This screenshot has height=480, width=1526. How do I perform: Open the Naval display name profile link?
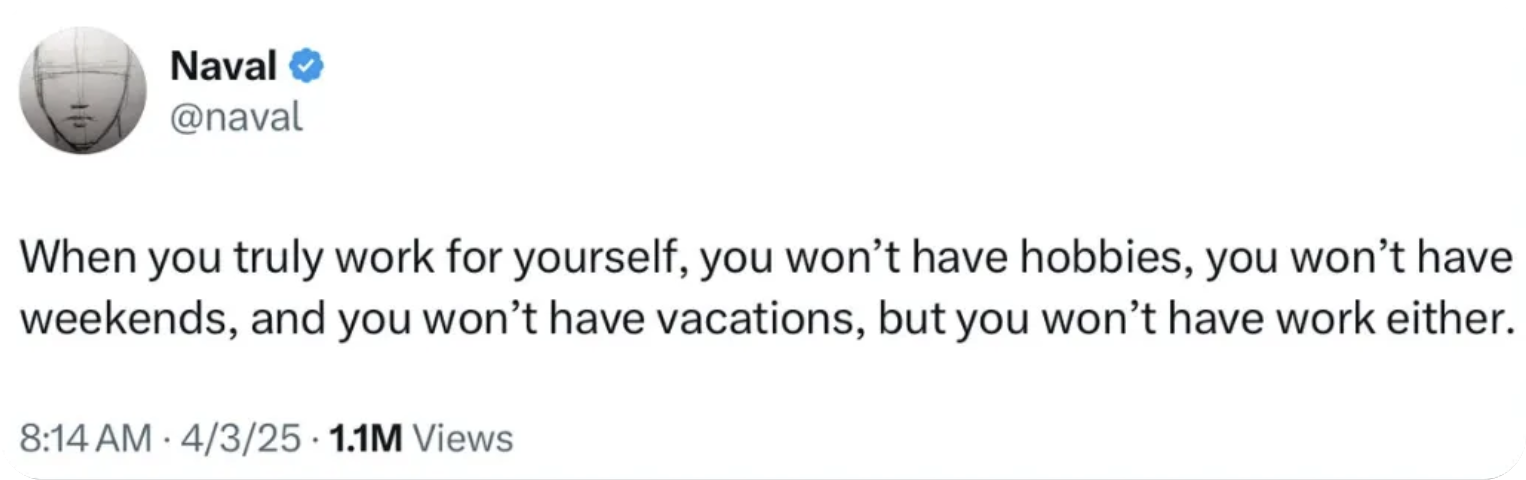pyautogui.click(x=224, y=67)
